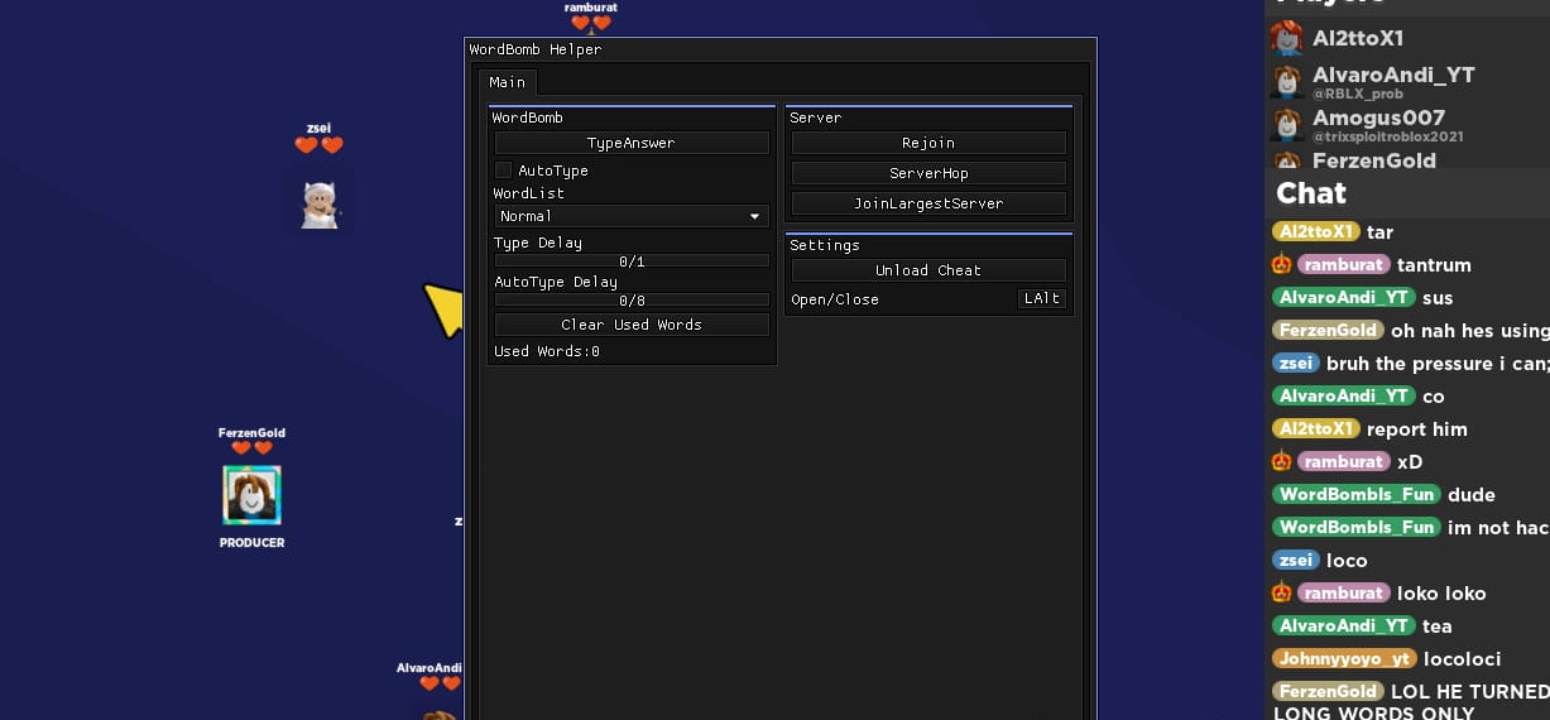The width and height of the screenshot is (1550, 720).
Task: Open the WordList Normal dropdown
Action: click(631, 216)
